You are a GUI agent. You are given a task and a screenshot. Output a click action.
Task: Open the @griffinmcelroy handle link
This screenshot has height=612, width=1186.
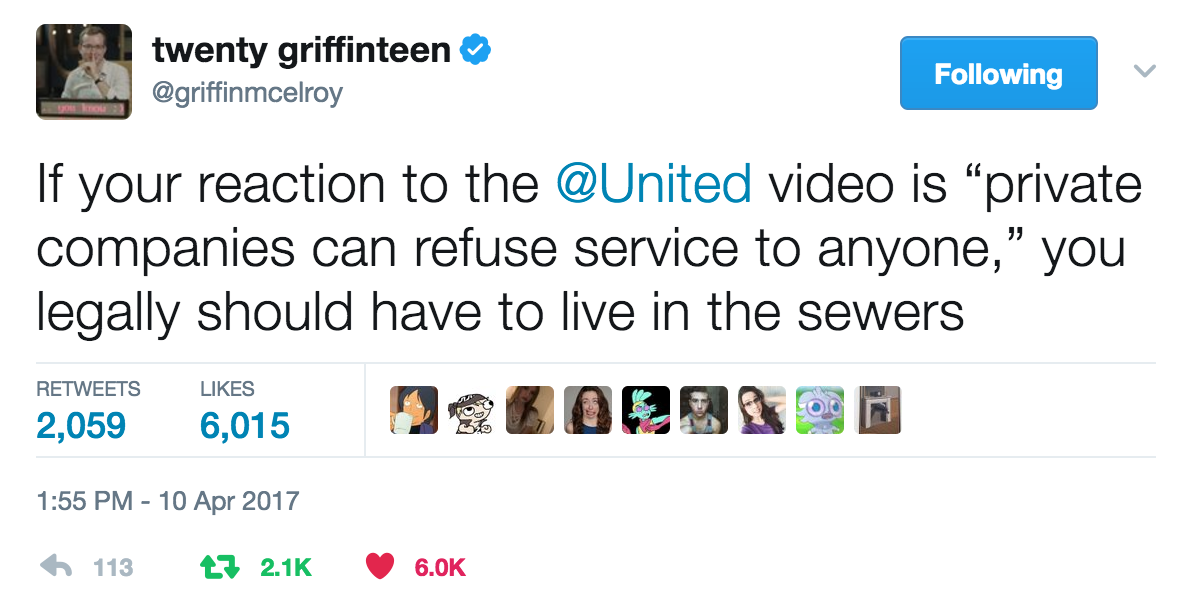tap(247, 94)
